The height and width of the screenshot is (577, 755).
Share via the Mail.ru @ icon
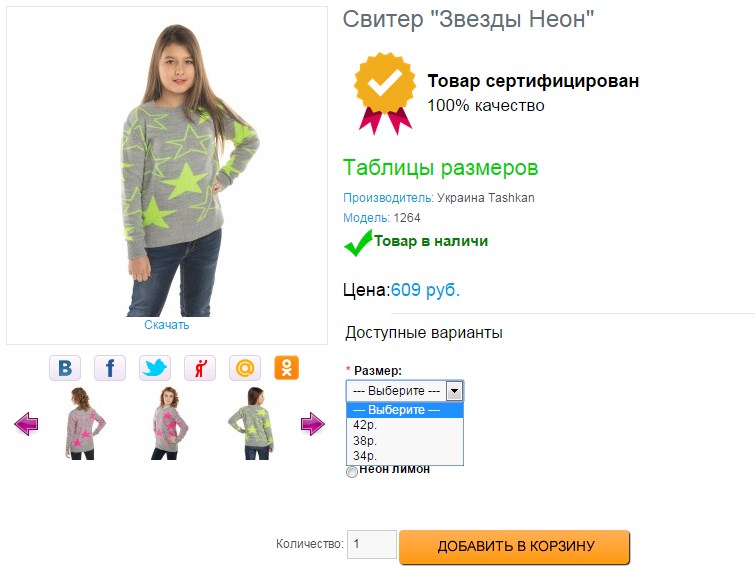245,368
